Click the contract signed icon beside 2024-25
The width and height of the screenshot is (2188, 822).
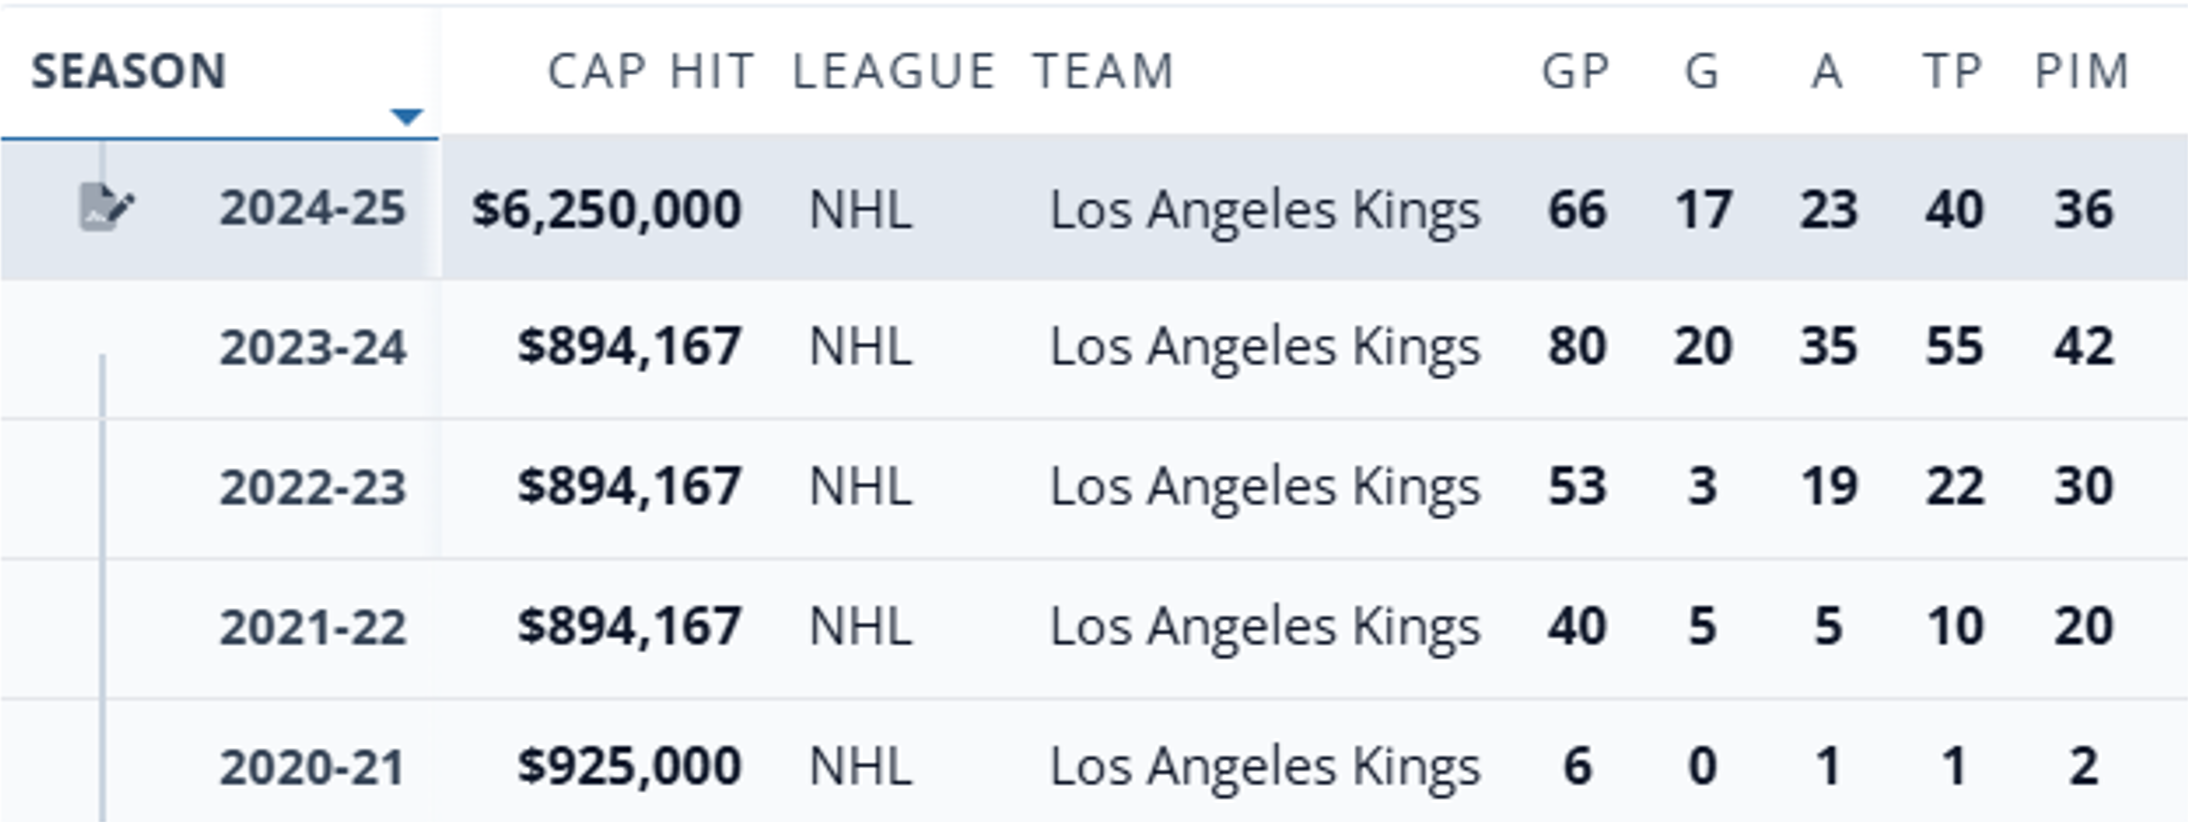tap(104, 208)
